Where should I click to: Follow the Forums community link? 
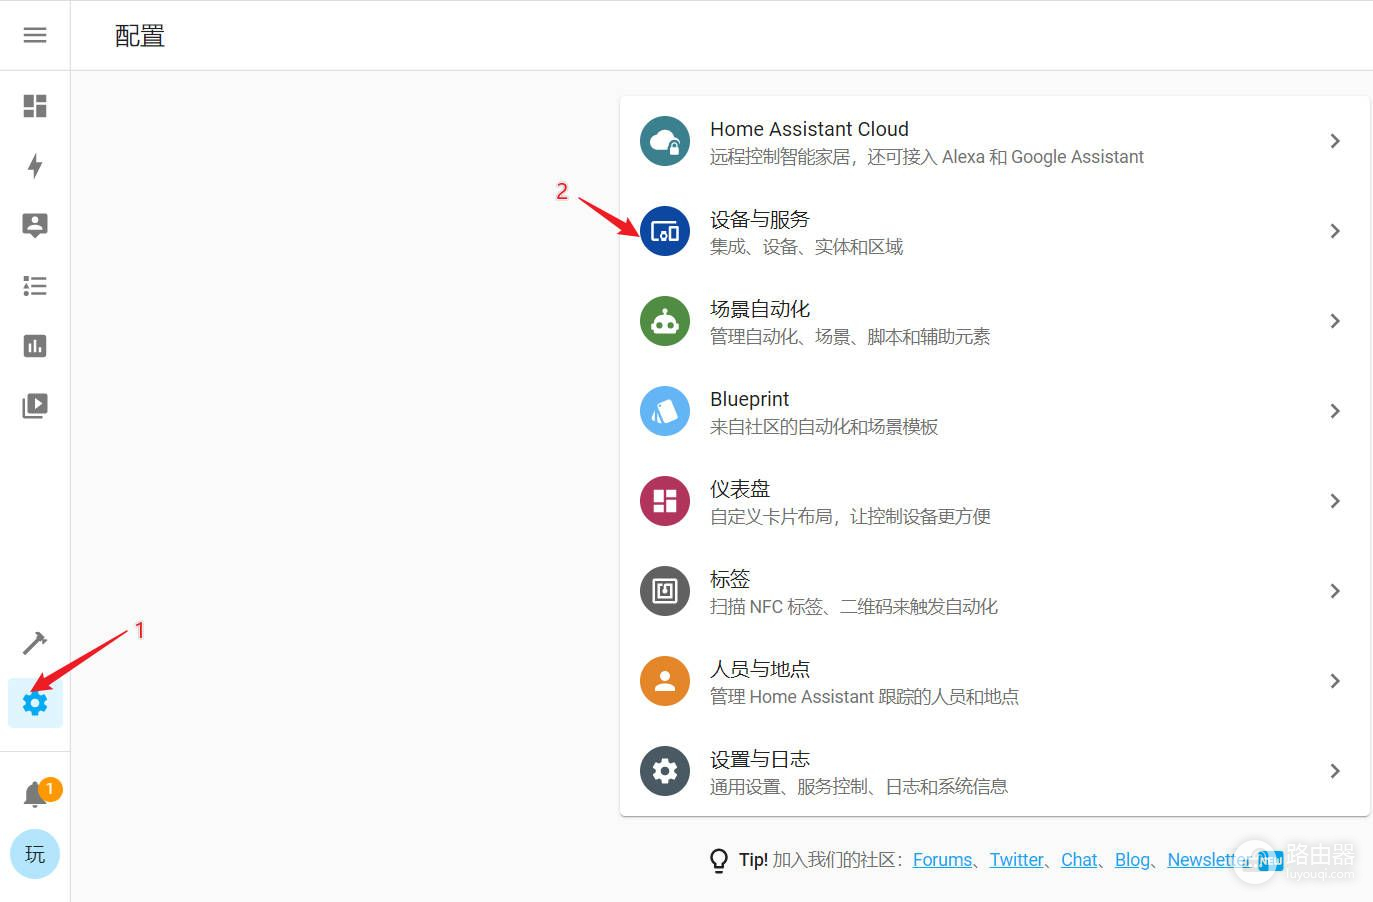942,860
